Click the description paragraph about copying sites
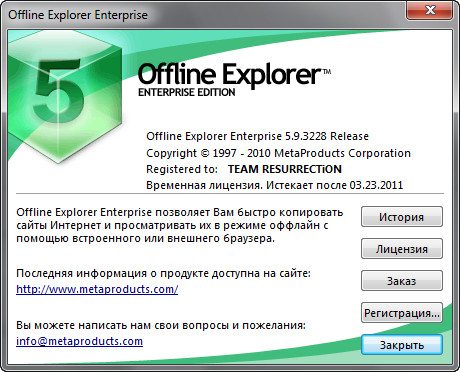Screen dimensions: 460x372 point(179,225)
